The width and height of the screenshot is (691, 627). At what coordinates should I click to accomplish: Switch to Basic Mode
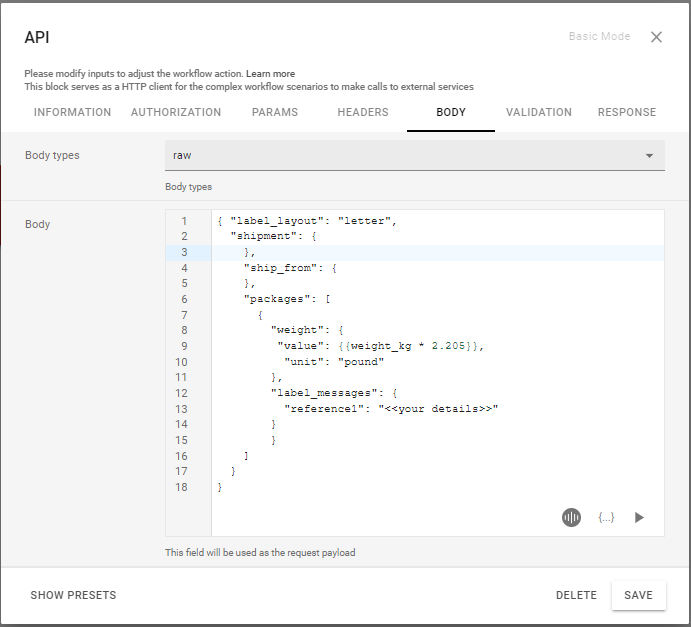tap(599, 37)
